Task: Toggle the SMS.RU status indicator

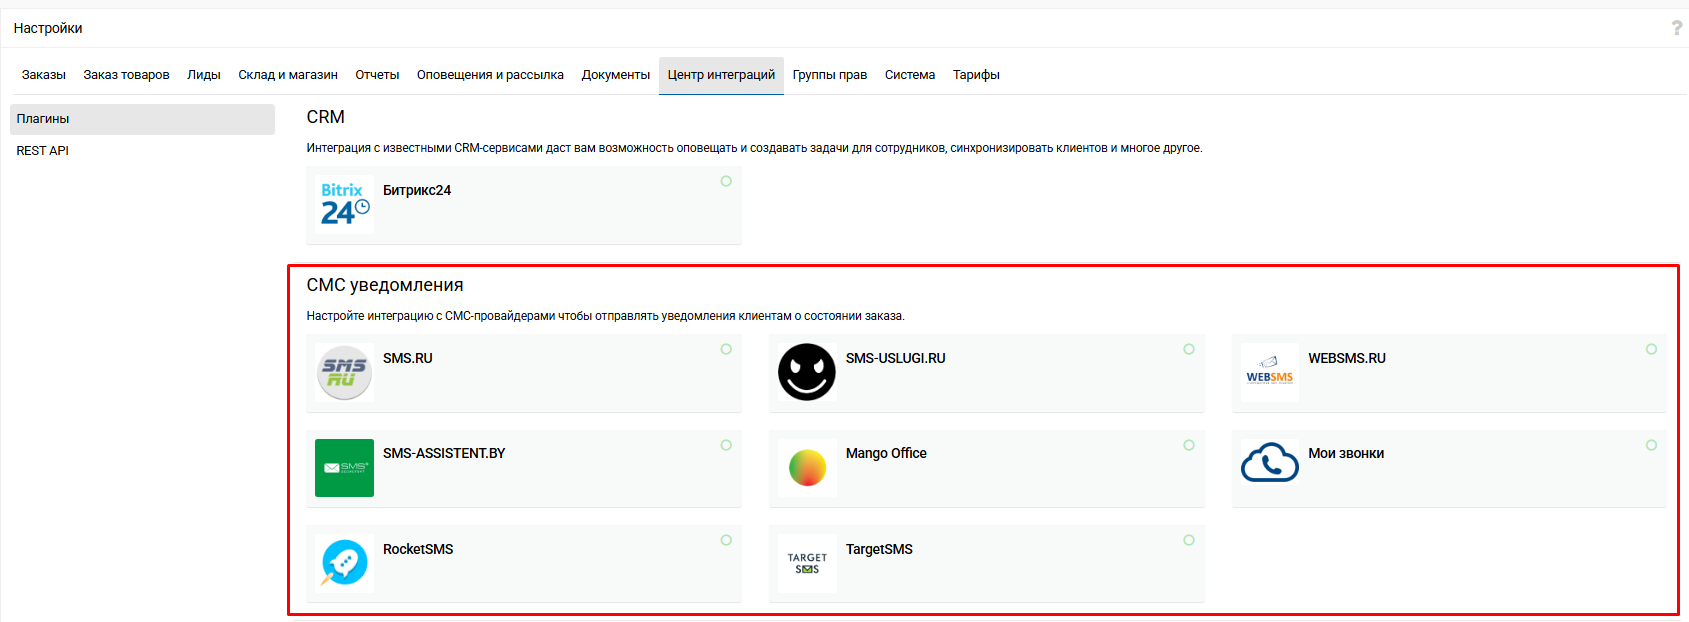Action: (x=726, y=349)
